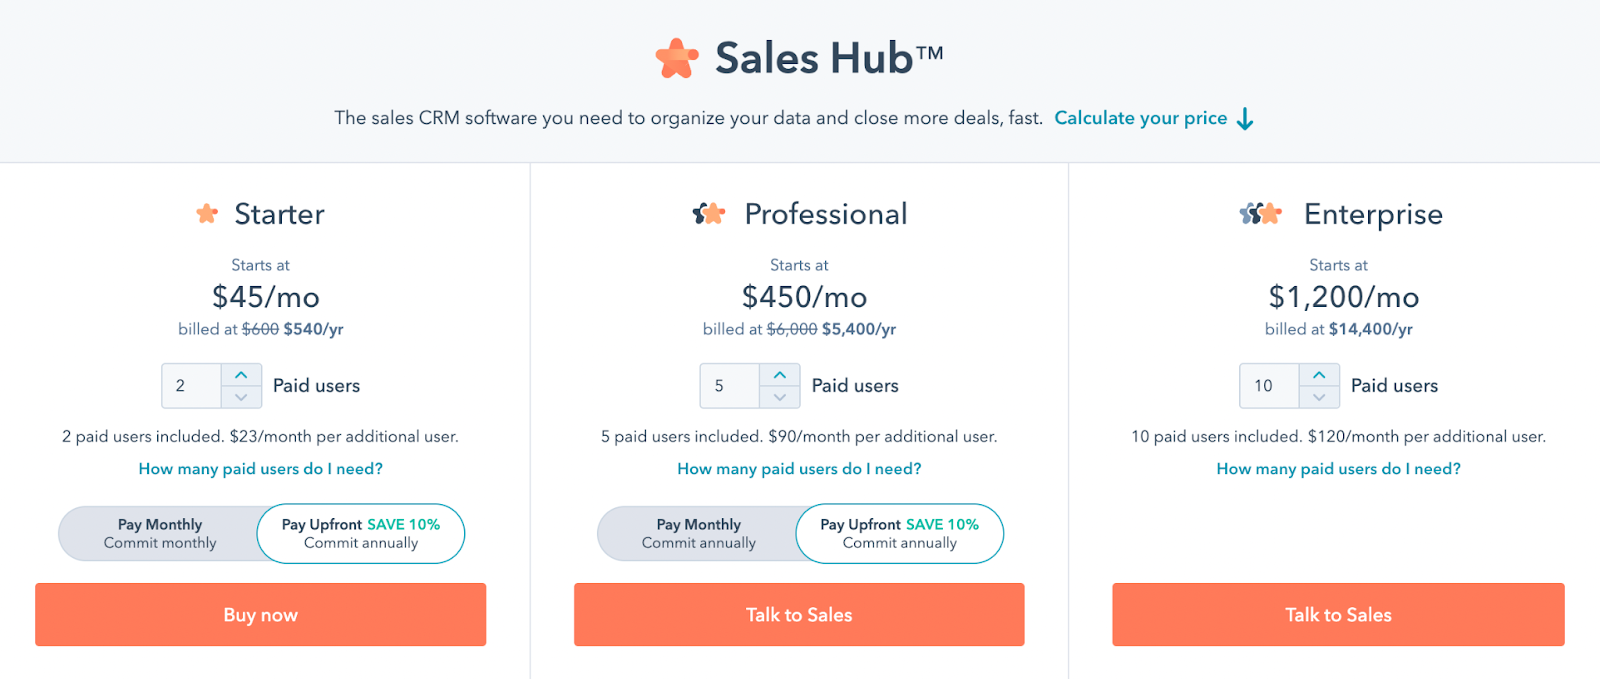The height and width of the screenshot is (679, 1600).
Task: Decrease Professional paid users with down arrow
Action: pyautogui.click(x=780, y=397)
